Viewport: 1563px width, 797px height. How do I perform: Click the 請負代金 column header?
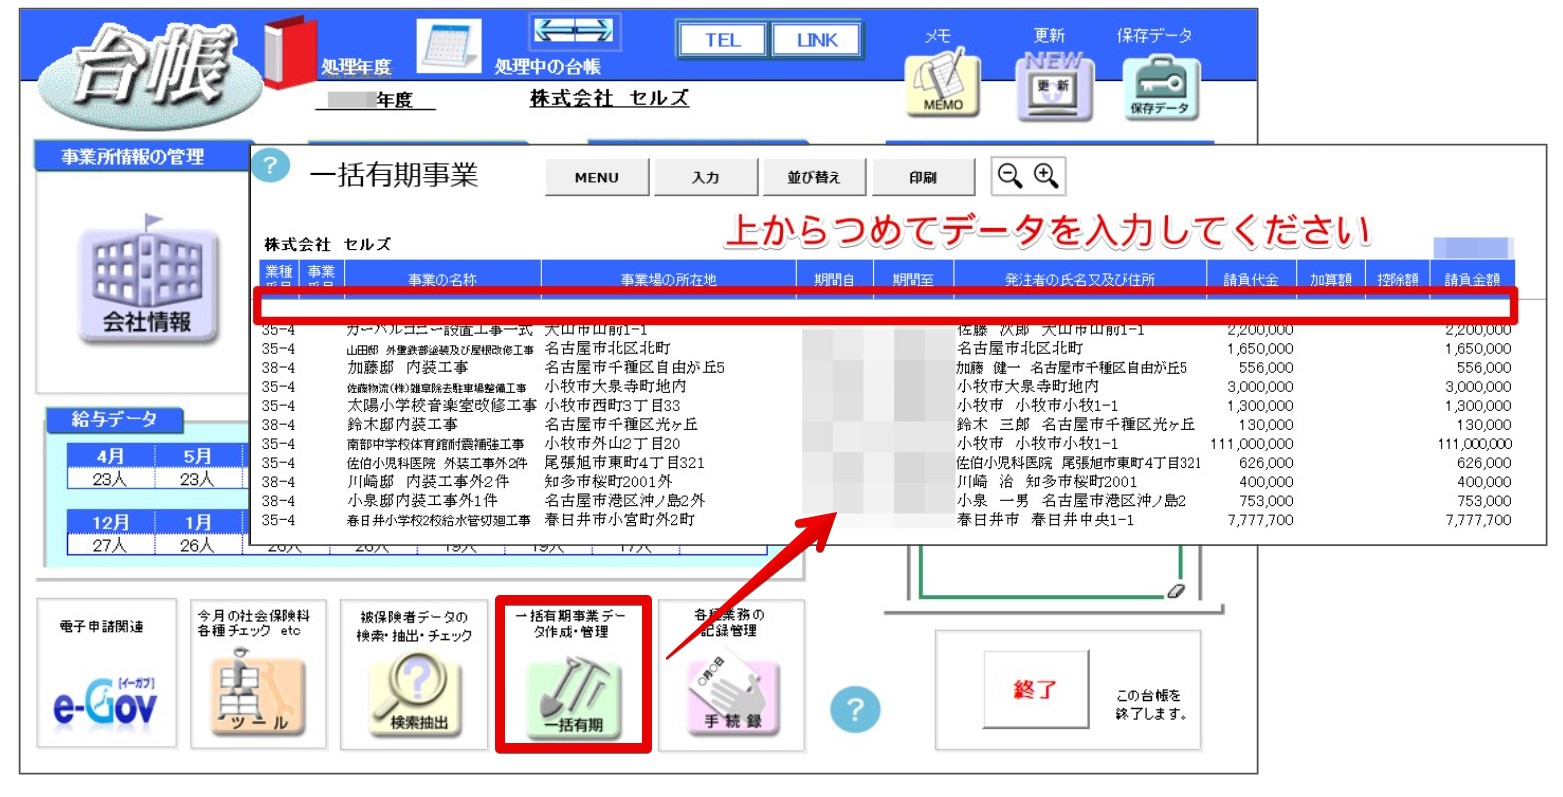pyautogui.click(x=1251, y=279)
